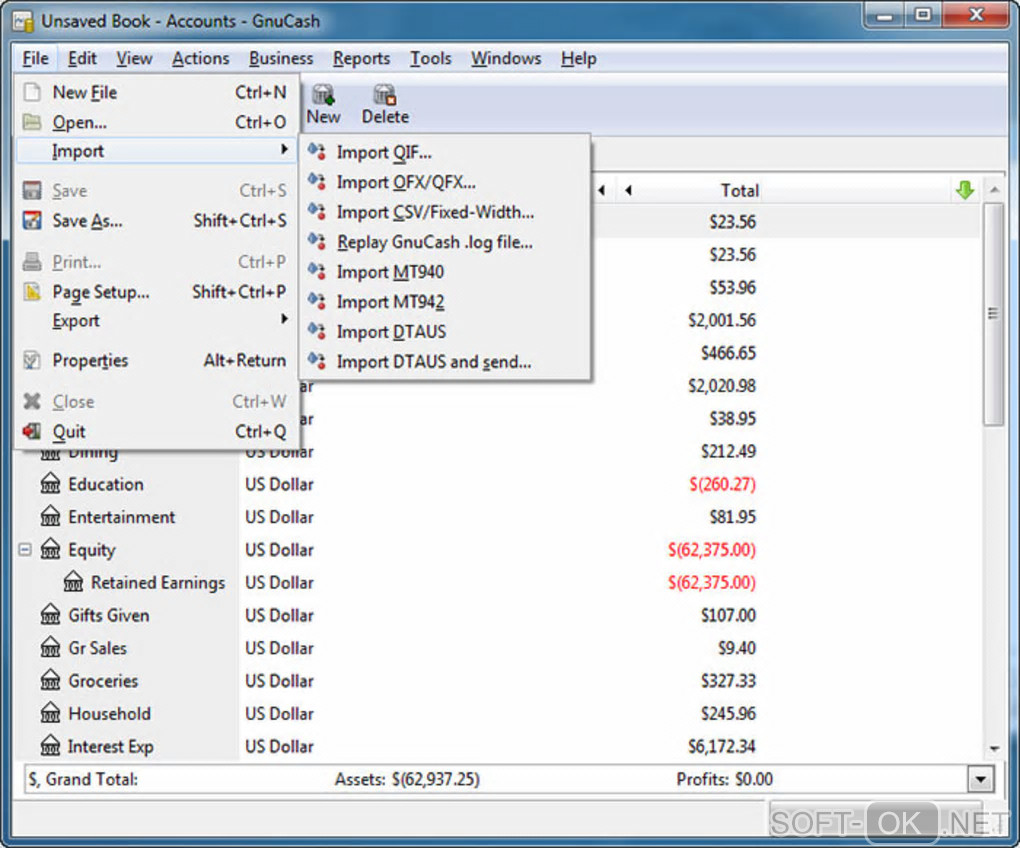Expand the Export submenu arrow
1020x848 pixels.
[x=284, y=319]
